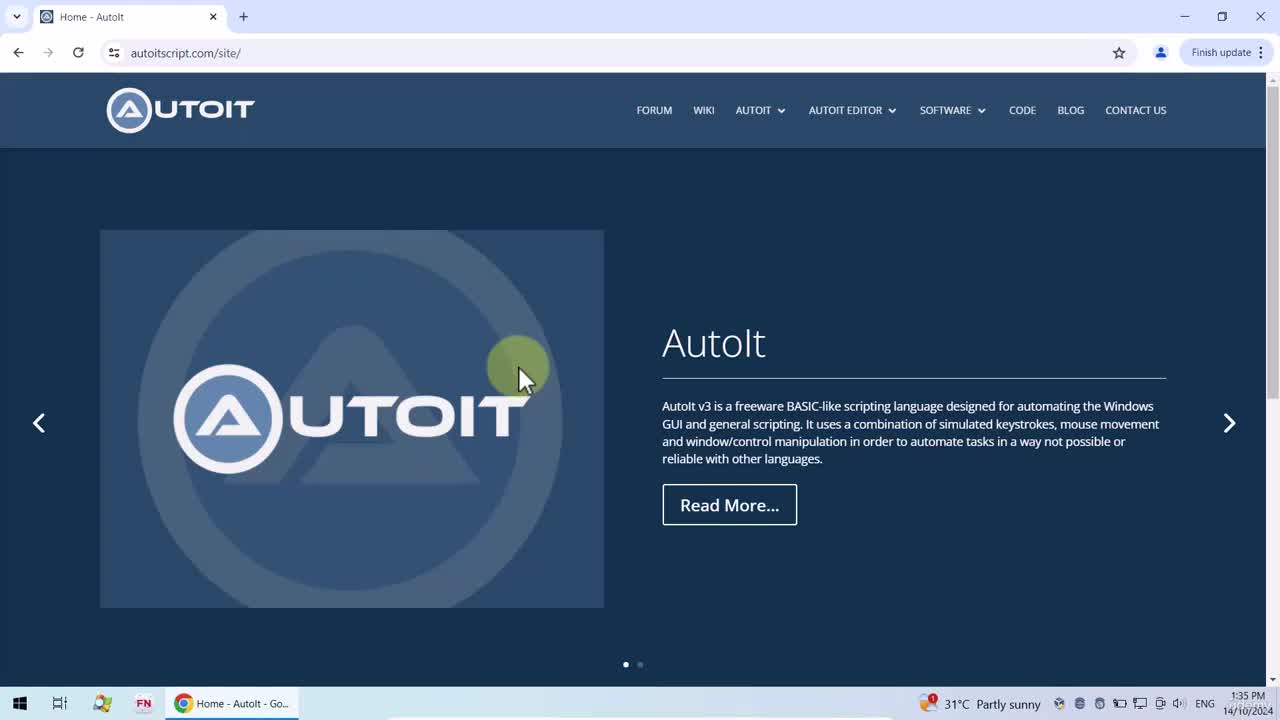
Task: Click the network monitor tray icon
Action: 1140,704
